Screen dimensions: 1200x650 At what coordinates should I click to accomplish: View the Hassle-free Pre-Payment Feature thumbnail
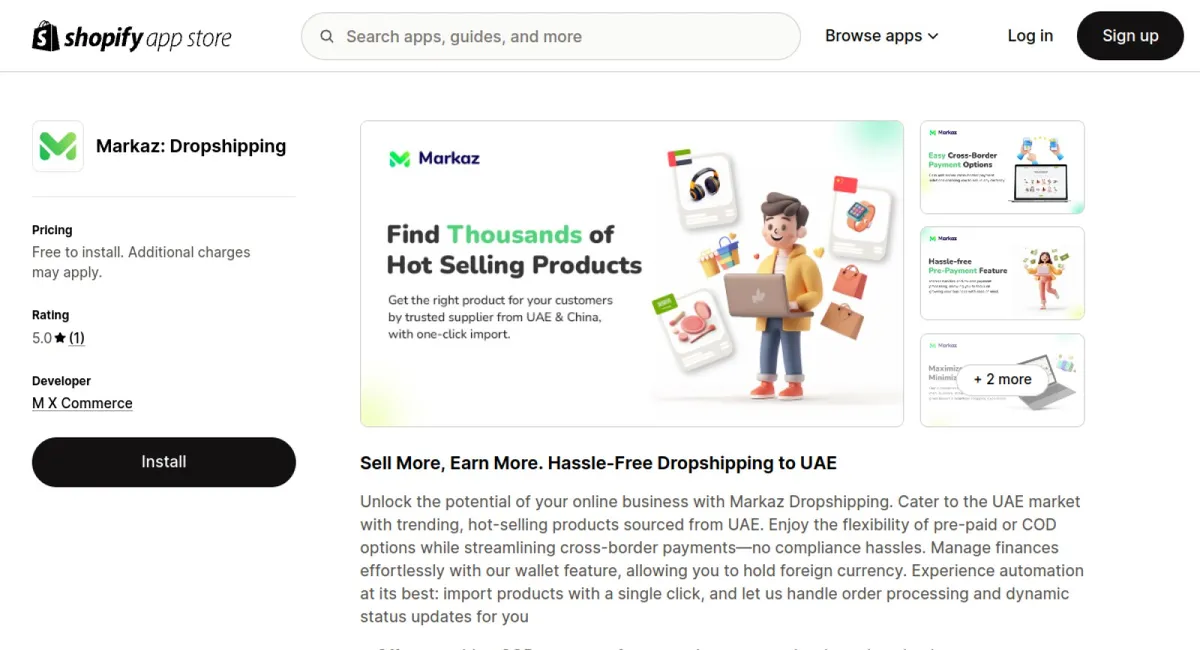click(1002, 273)
